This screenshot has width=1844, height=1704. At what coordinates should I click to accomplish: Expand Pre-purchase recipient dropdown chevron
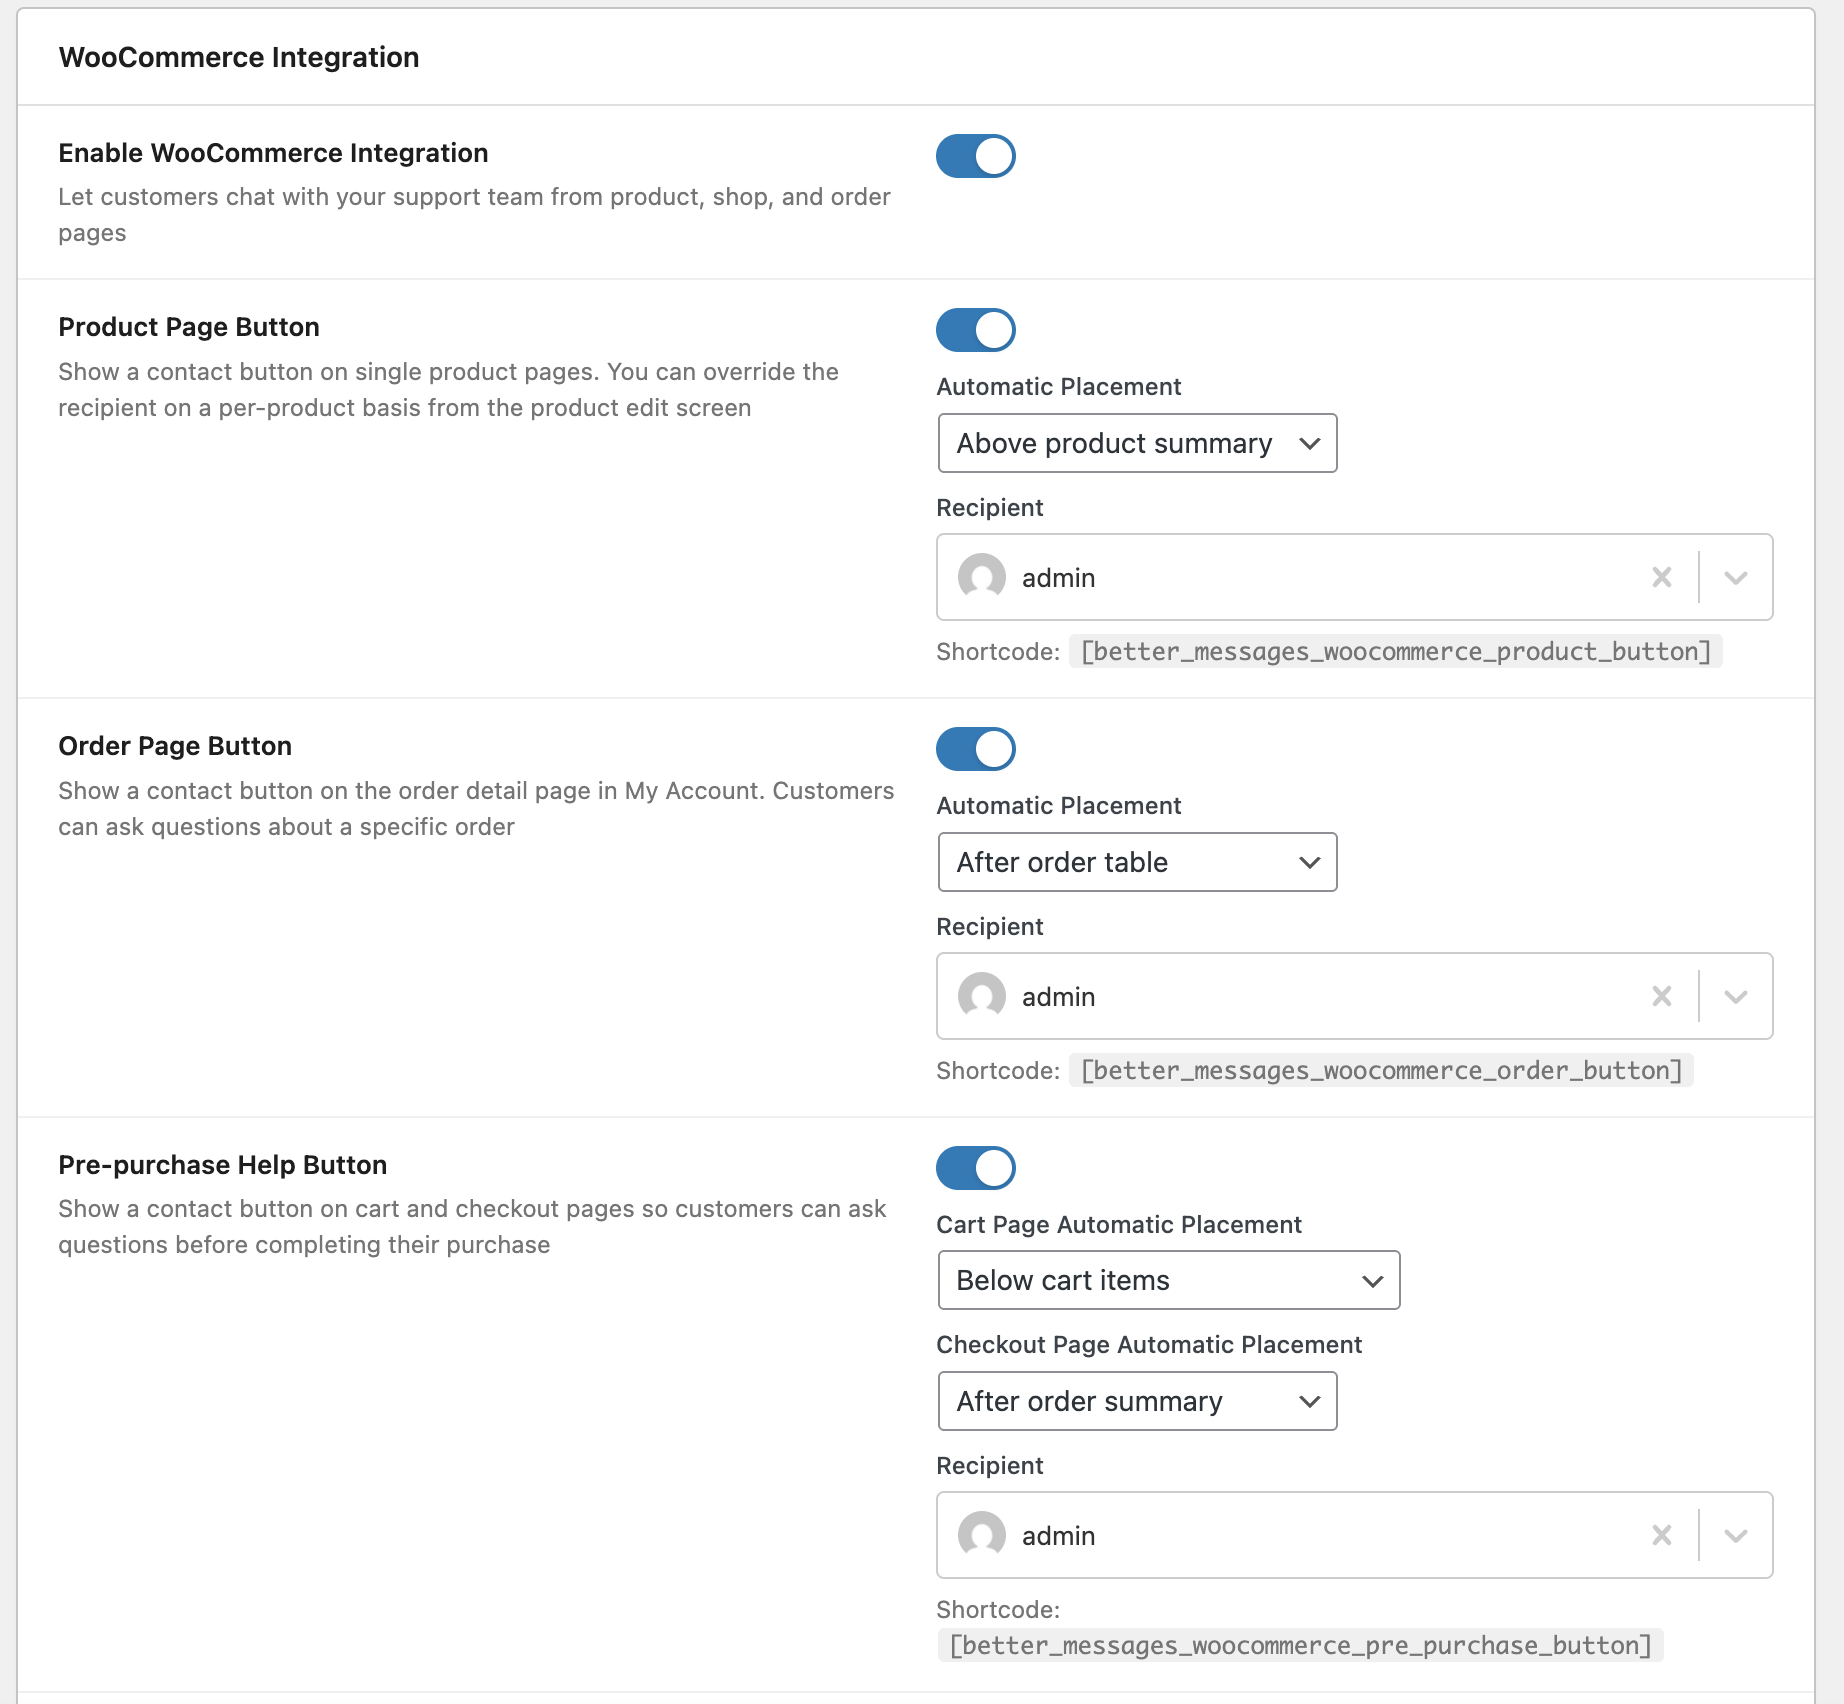point(1736,1535)
